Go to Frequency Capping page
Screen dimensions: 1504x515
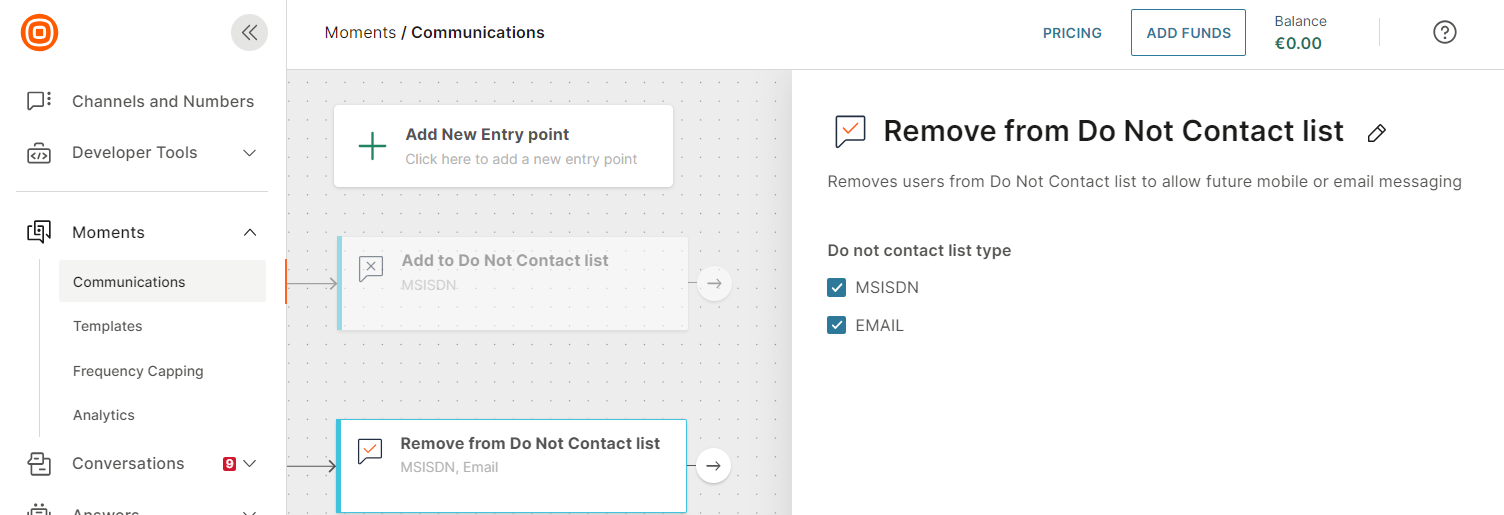(138, 371)
